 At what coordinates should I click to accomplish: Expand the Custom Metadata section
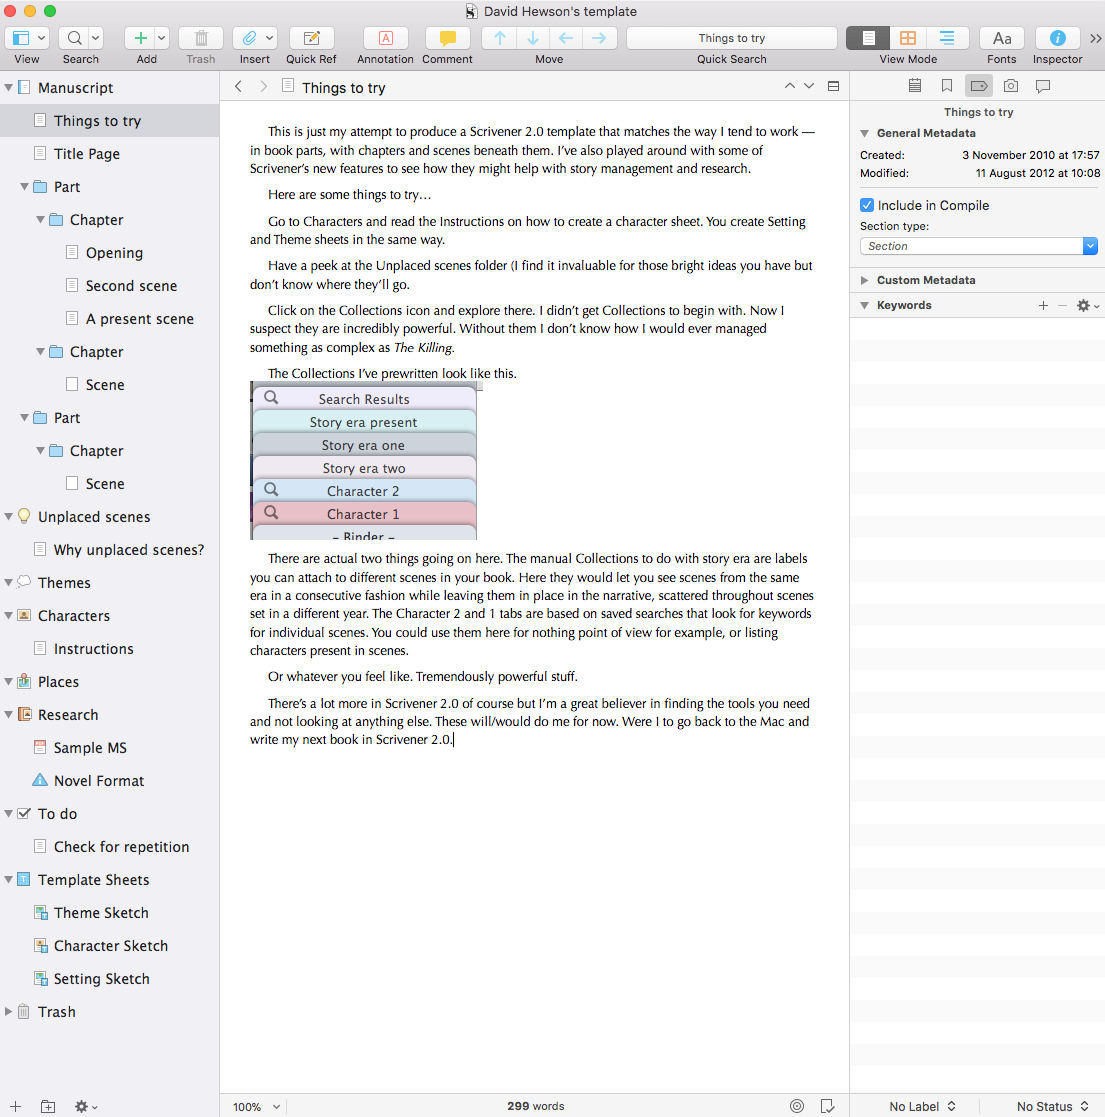[x=864, y=280]
